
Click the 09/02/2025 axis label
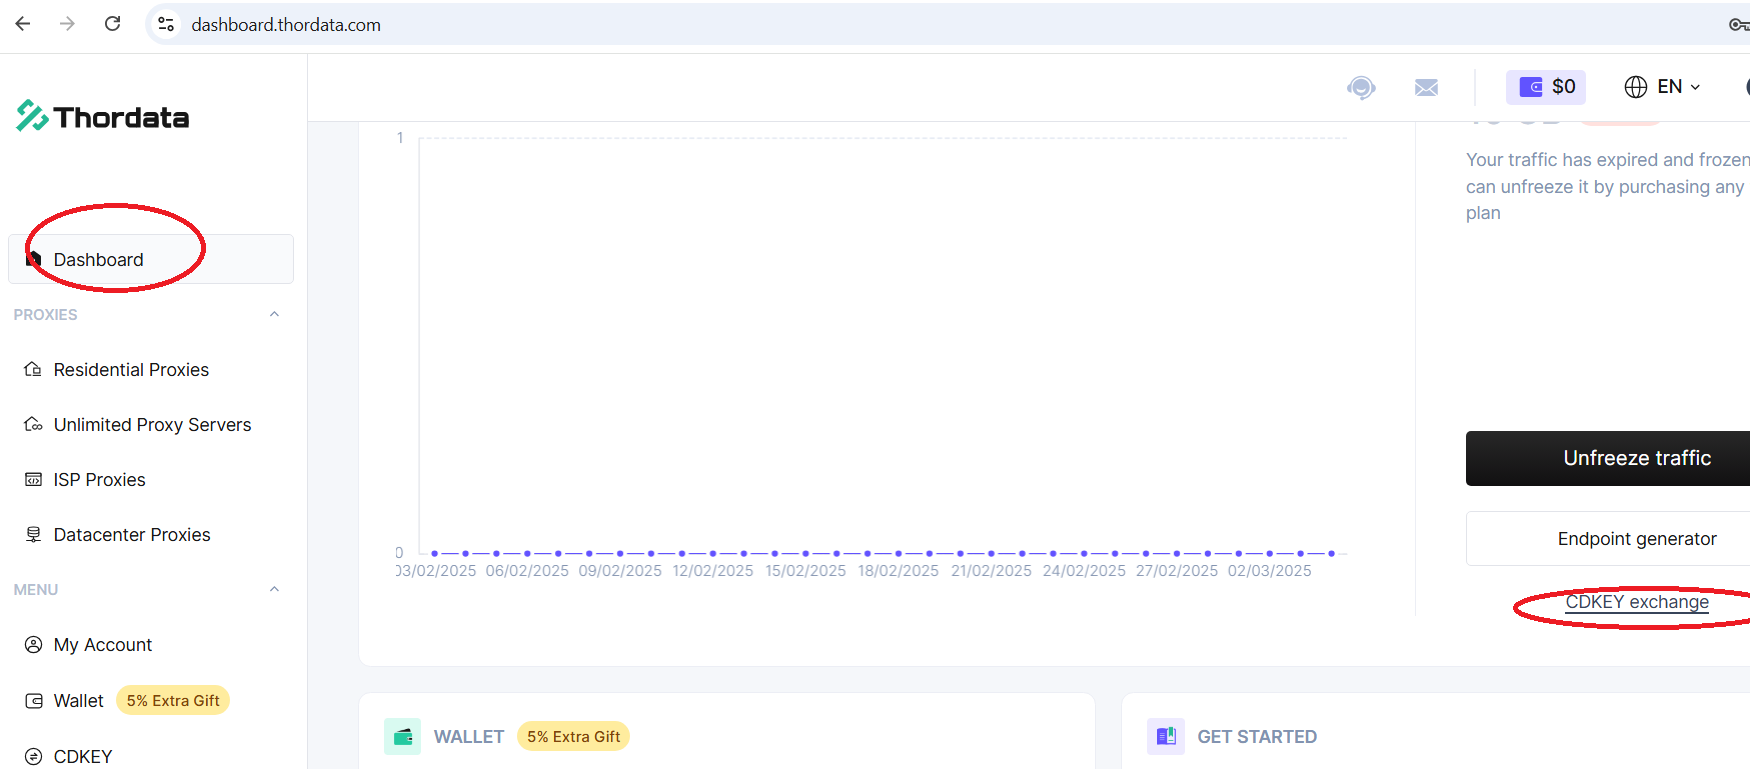point(620,571)
